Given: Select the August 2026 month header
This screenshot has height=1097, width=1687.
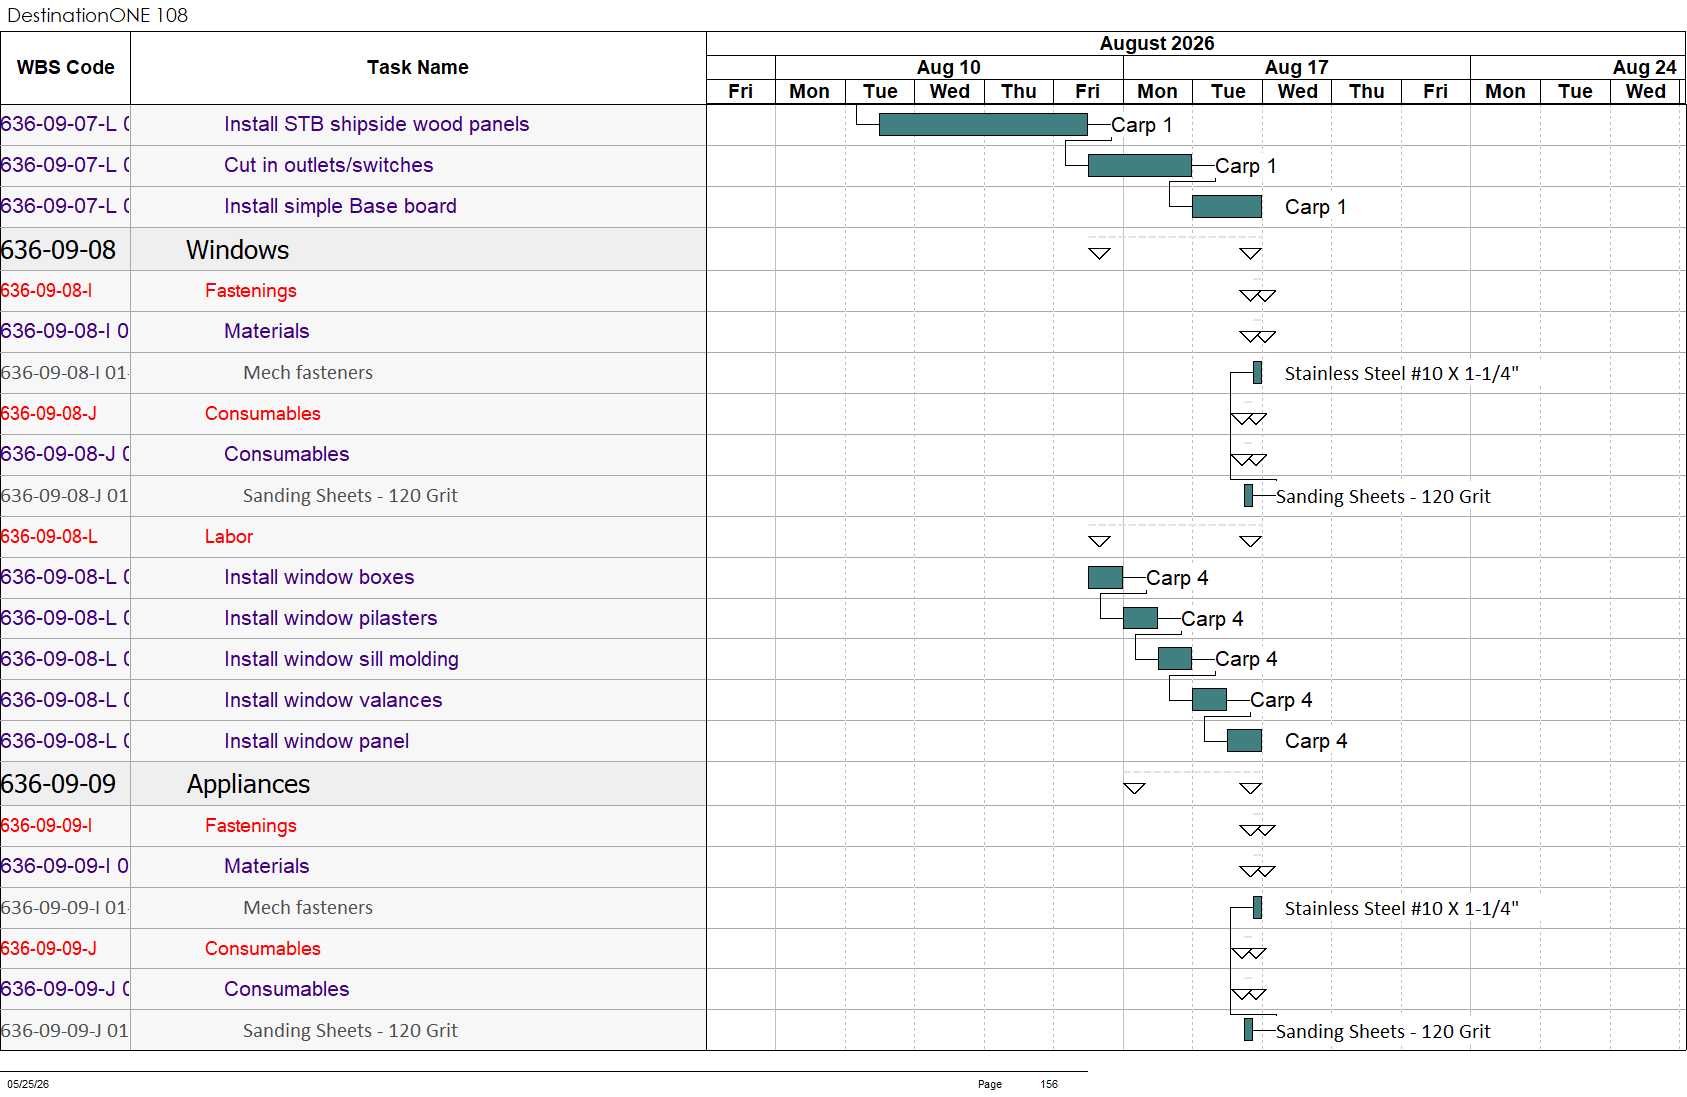Looking at the screenshot, I should (x=1157, y=43).
